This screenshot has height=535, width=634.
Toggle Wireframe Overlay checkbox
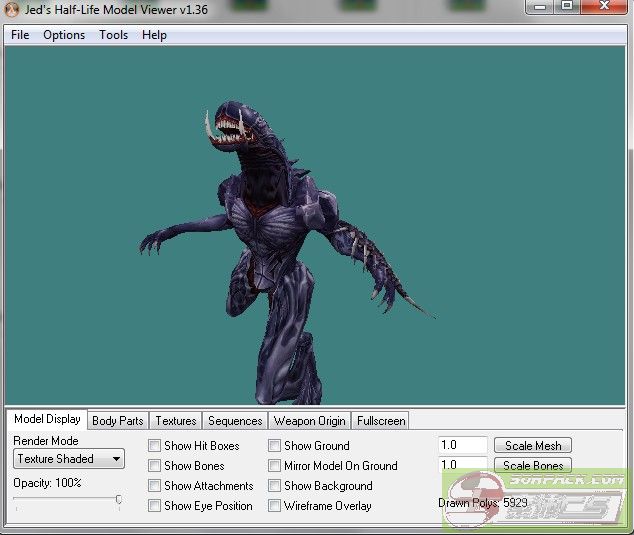coord(275,506)
